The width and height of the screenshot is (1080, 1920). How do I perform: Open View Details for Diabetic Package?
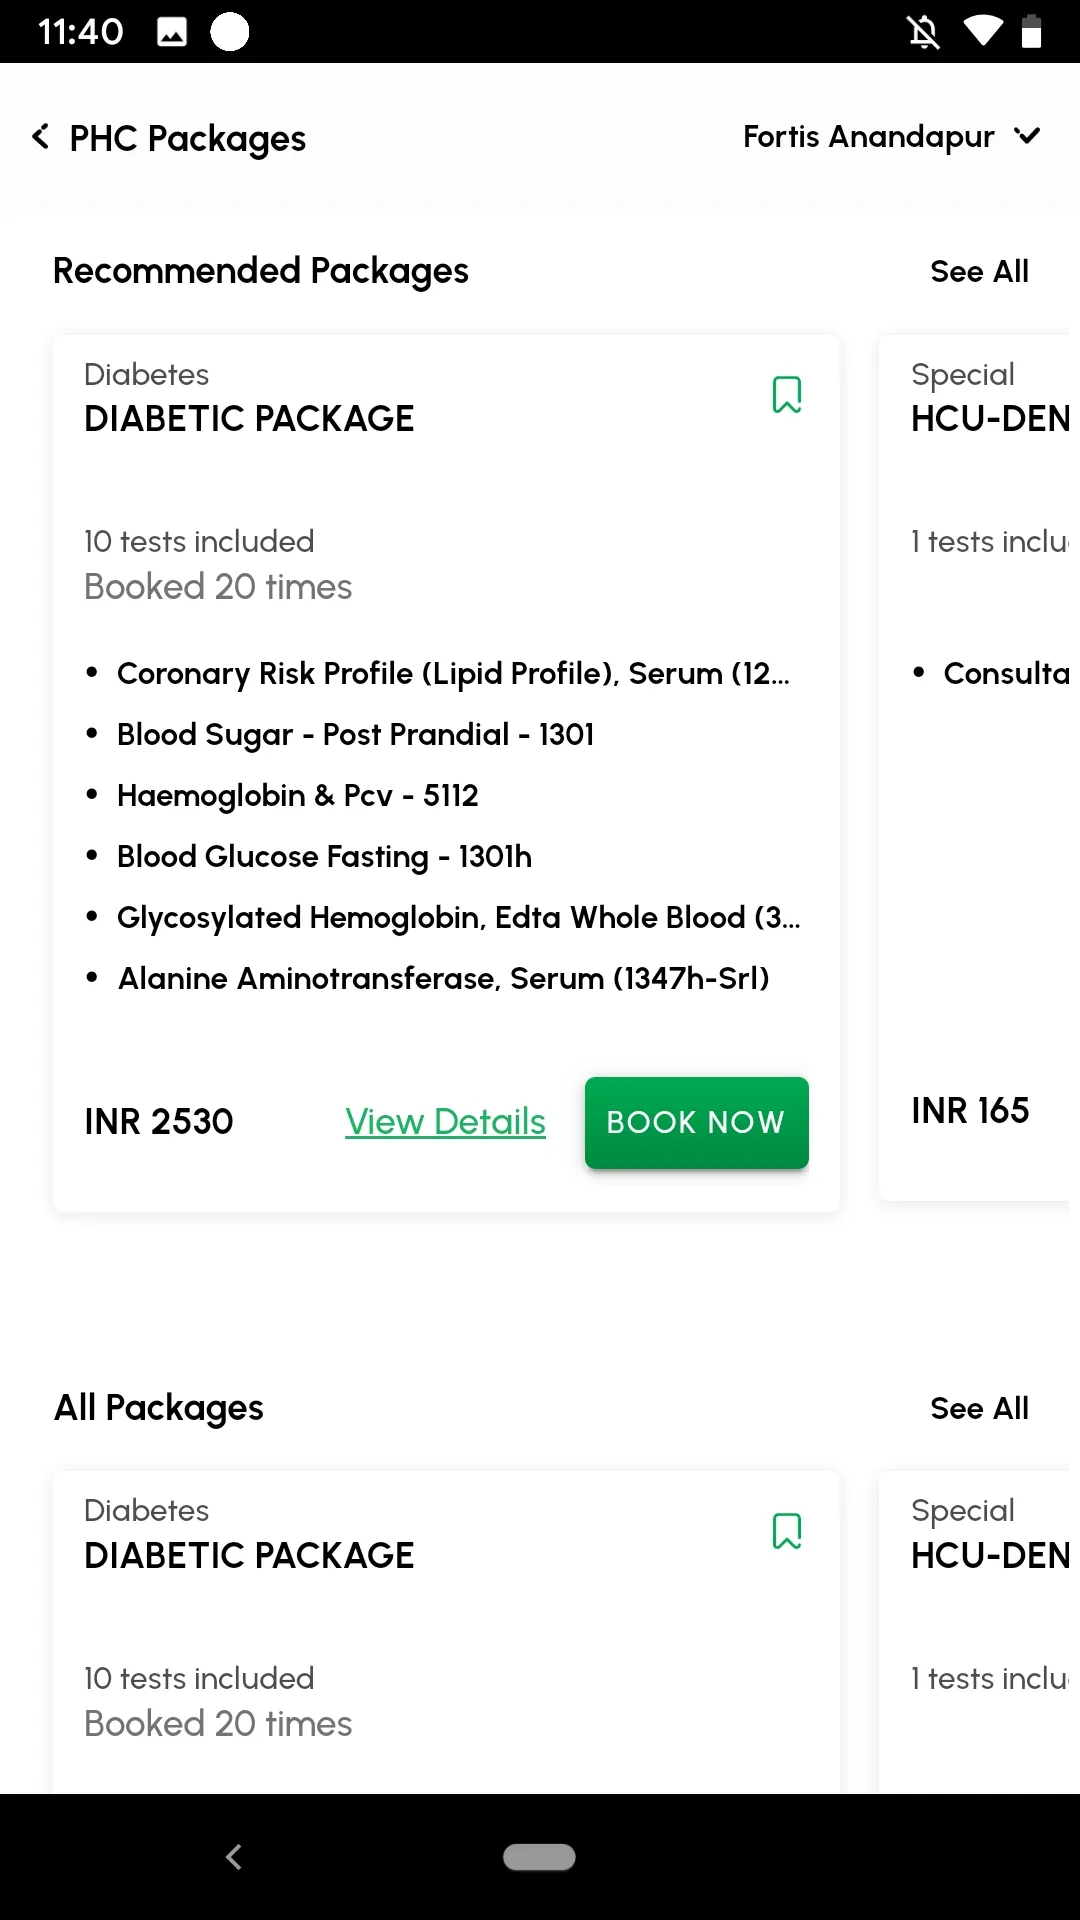click(445, 1122)
